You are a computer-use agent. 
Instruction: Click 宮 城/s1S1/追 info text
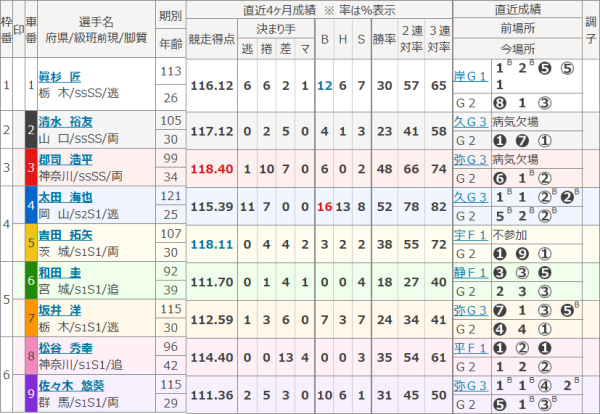(79, 289)
